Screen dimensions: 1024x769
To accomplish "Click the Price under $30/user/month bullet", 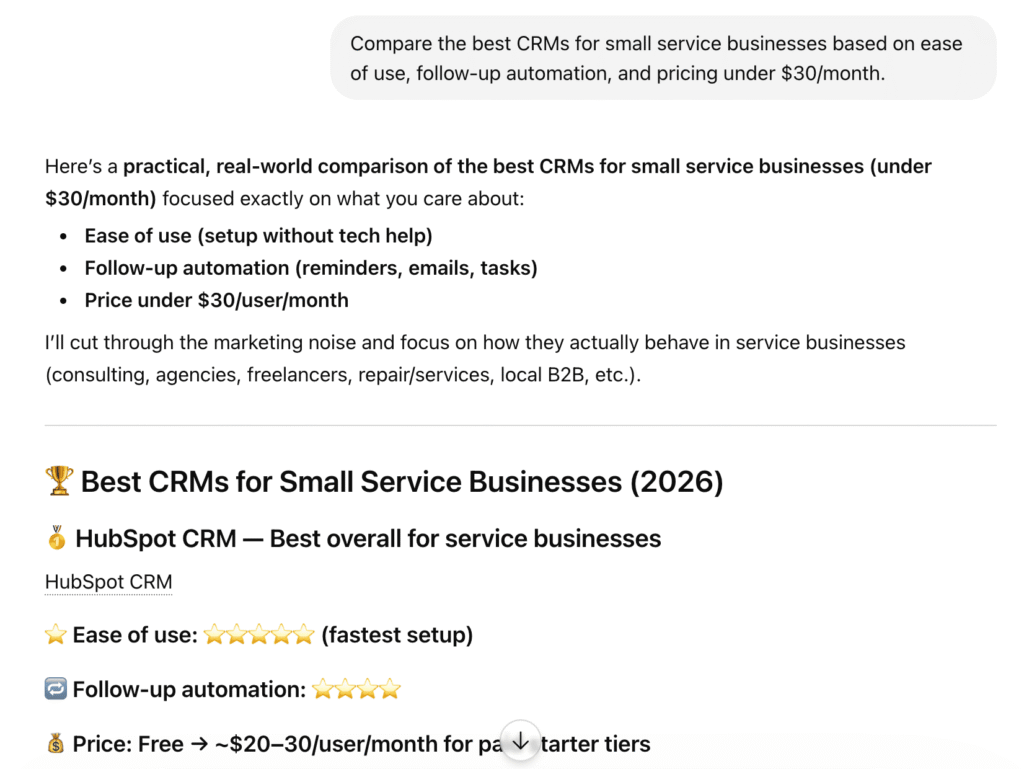I will 217,300.
